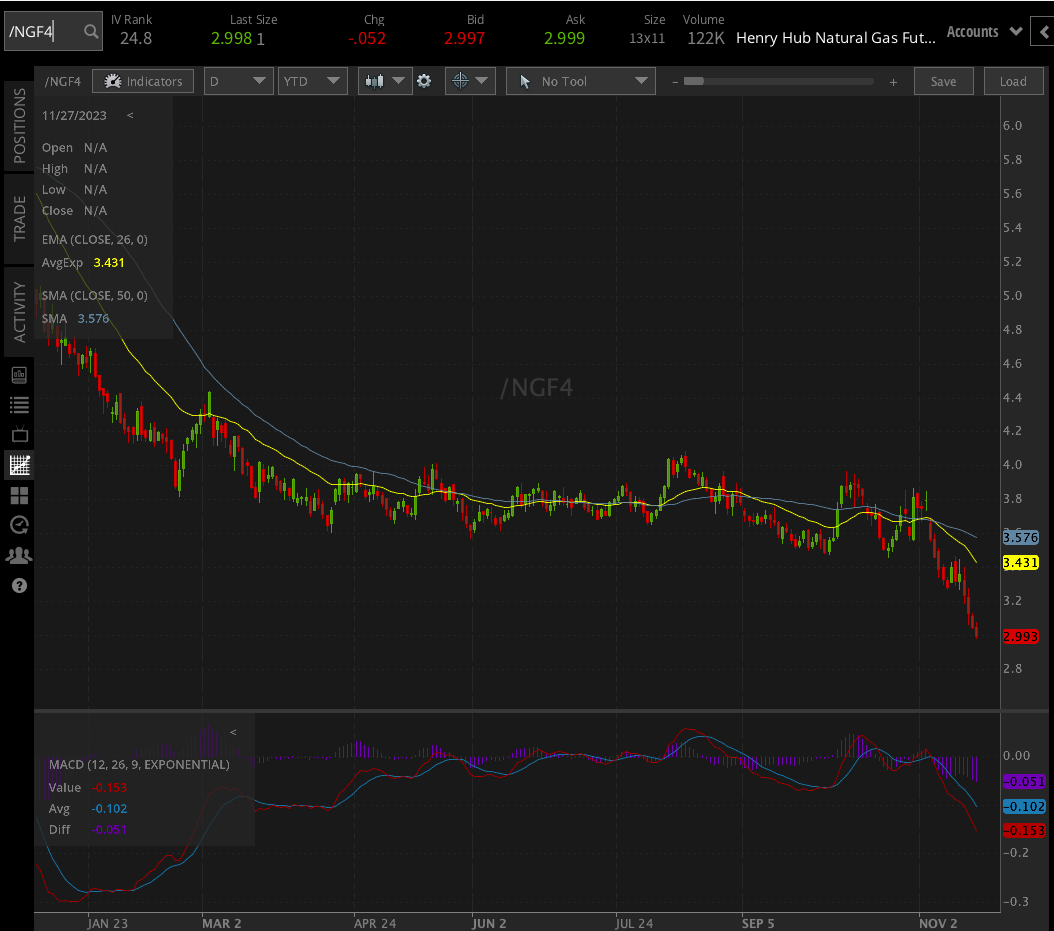Viewport: 1054px width, 931px height.
Task: Open the TV media icon in sidebar
Action: [x=19, y=435]
